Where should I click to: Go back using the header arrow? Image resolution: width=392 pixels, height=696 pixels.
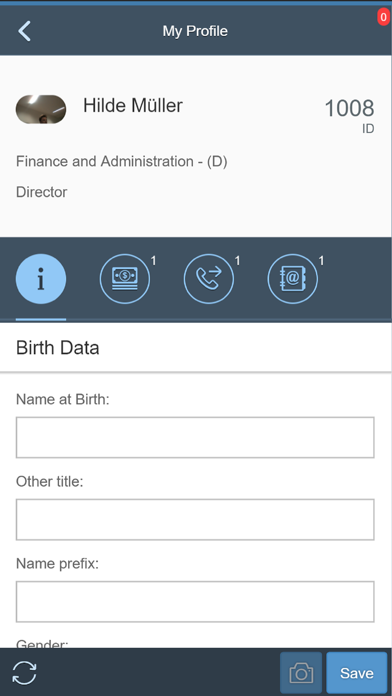click(24, 31)
